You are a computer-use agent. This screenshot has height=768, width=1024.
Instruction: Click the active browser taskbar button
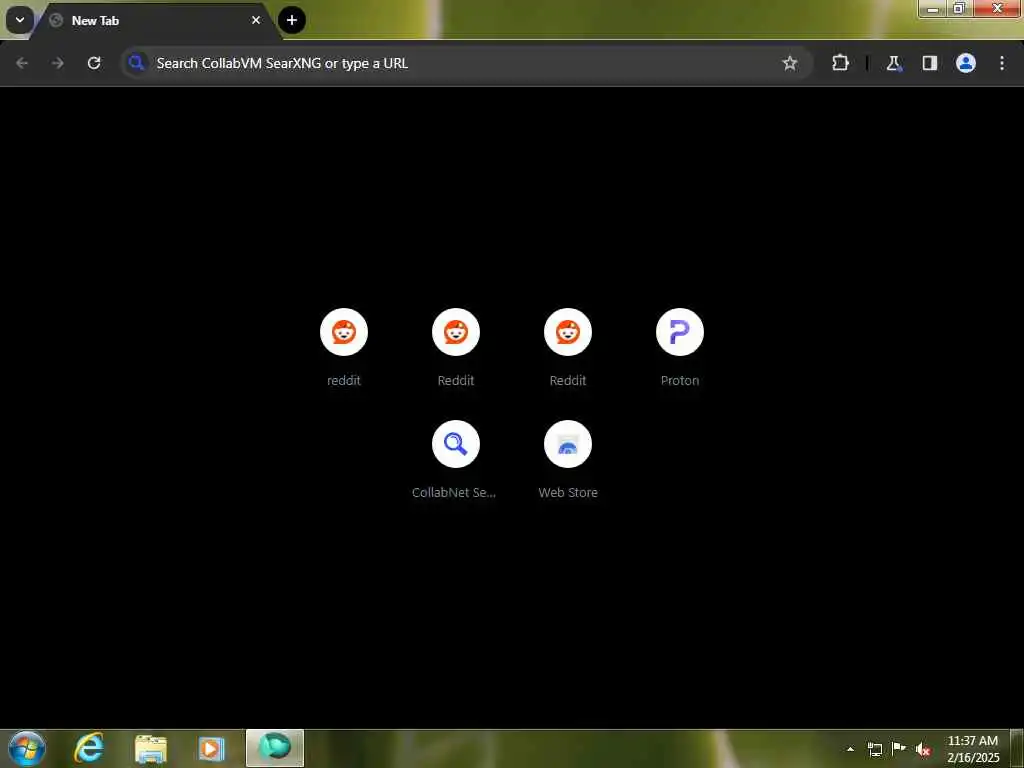coord(275,748)
